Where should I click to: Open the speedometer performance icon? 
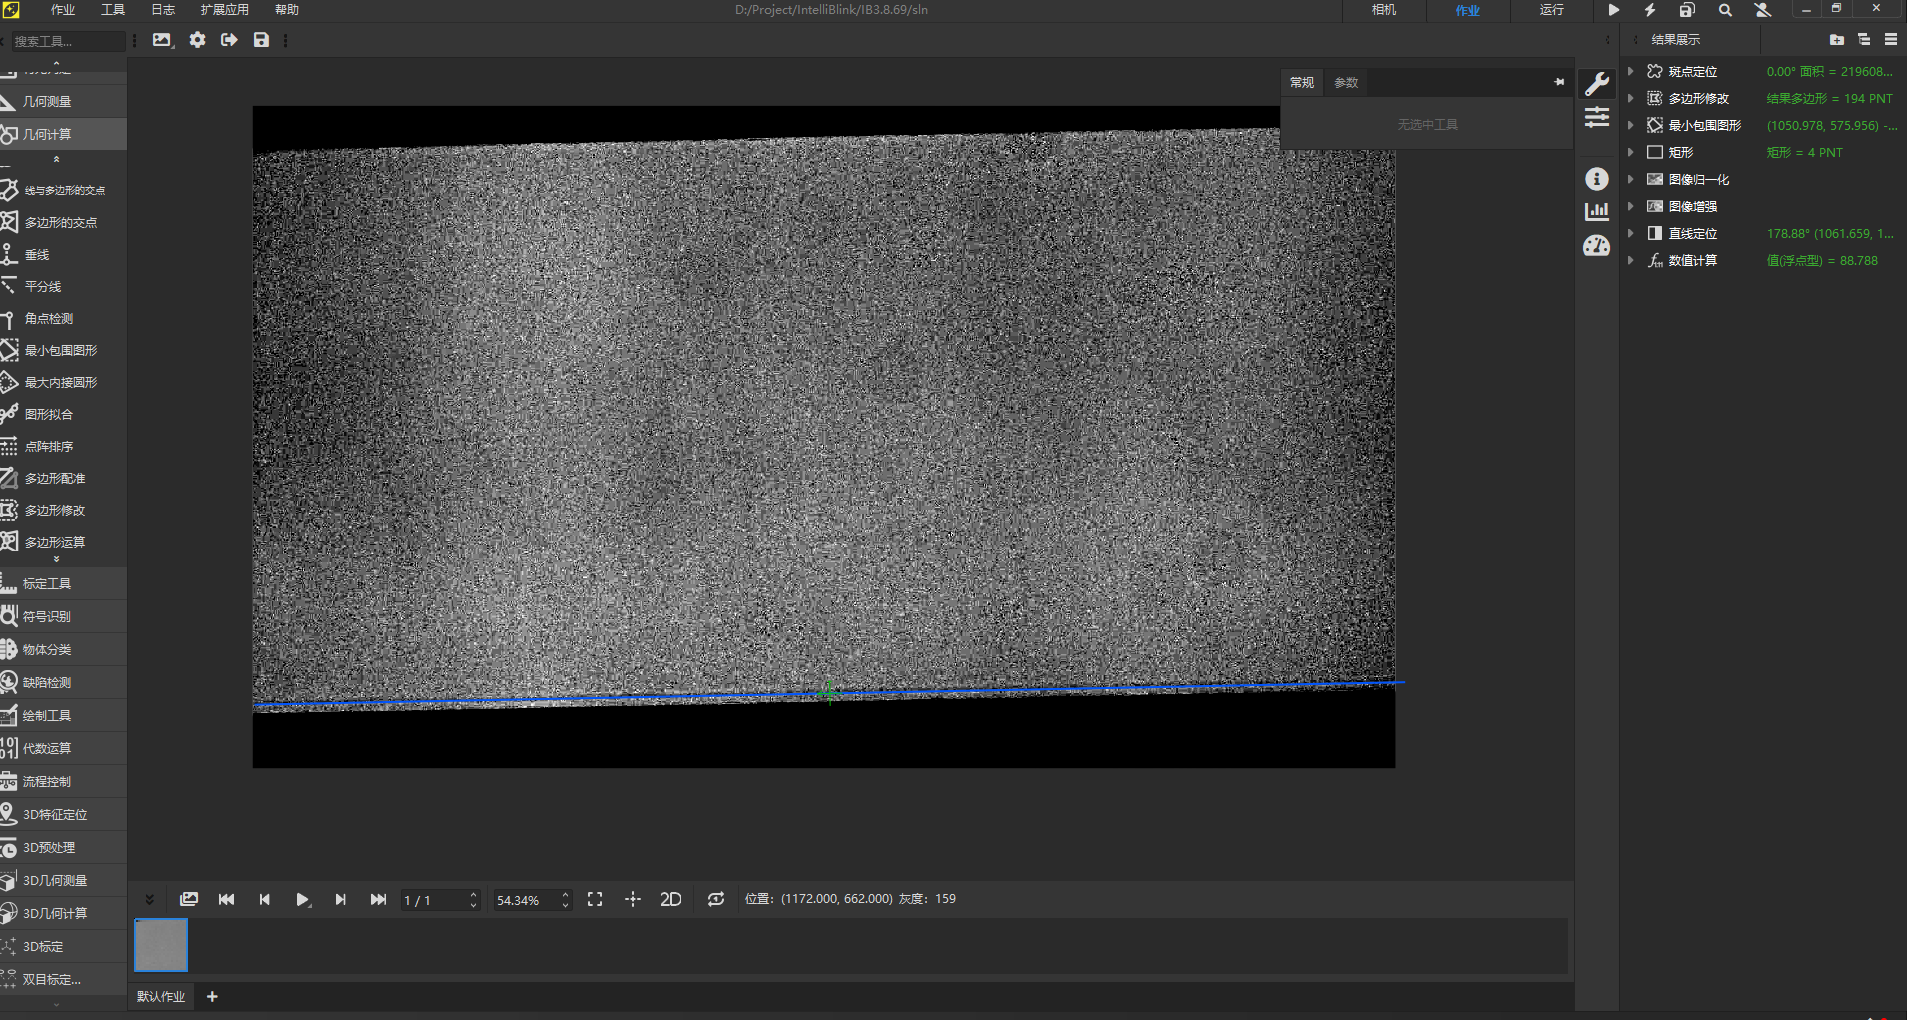pyautogui.click(x=1597, y=246)
